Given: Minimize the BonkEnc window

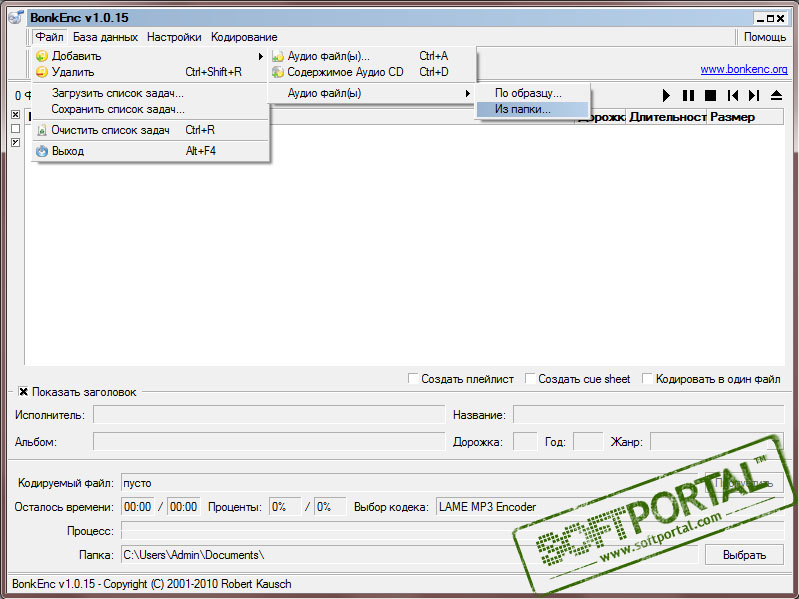Looking at the screenshot, I should pyautogui.click(x=761, y=19).
